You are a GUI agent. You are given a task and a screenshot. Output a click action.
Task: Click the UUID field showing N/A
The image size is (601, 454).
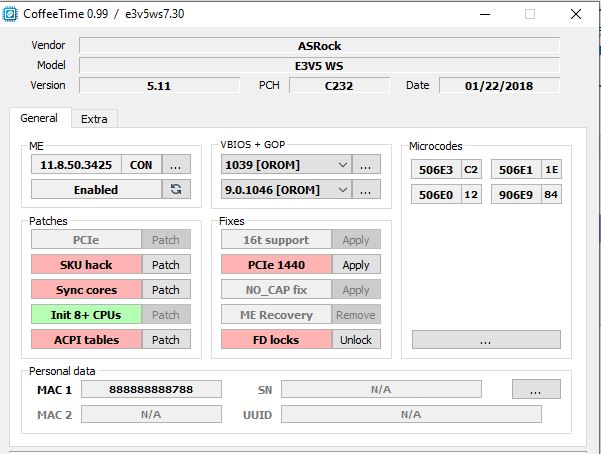pyautogui.click(x=411, y=414)
